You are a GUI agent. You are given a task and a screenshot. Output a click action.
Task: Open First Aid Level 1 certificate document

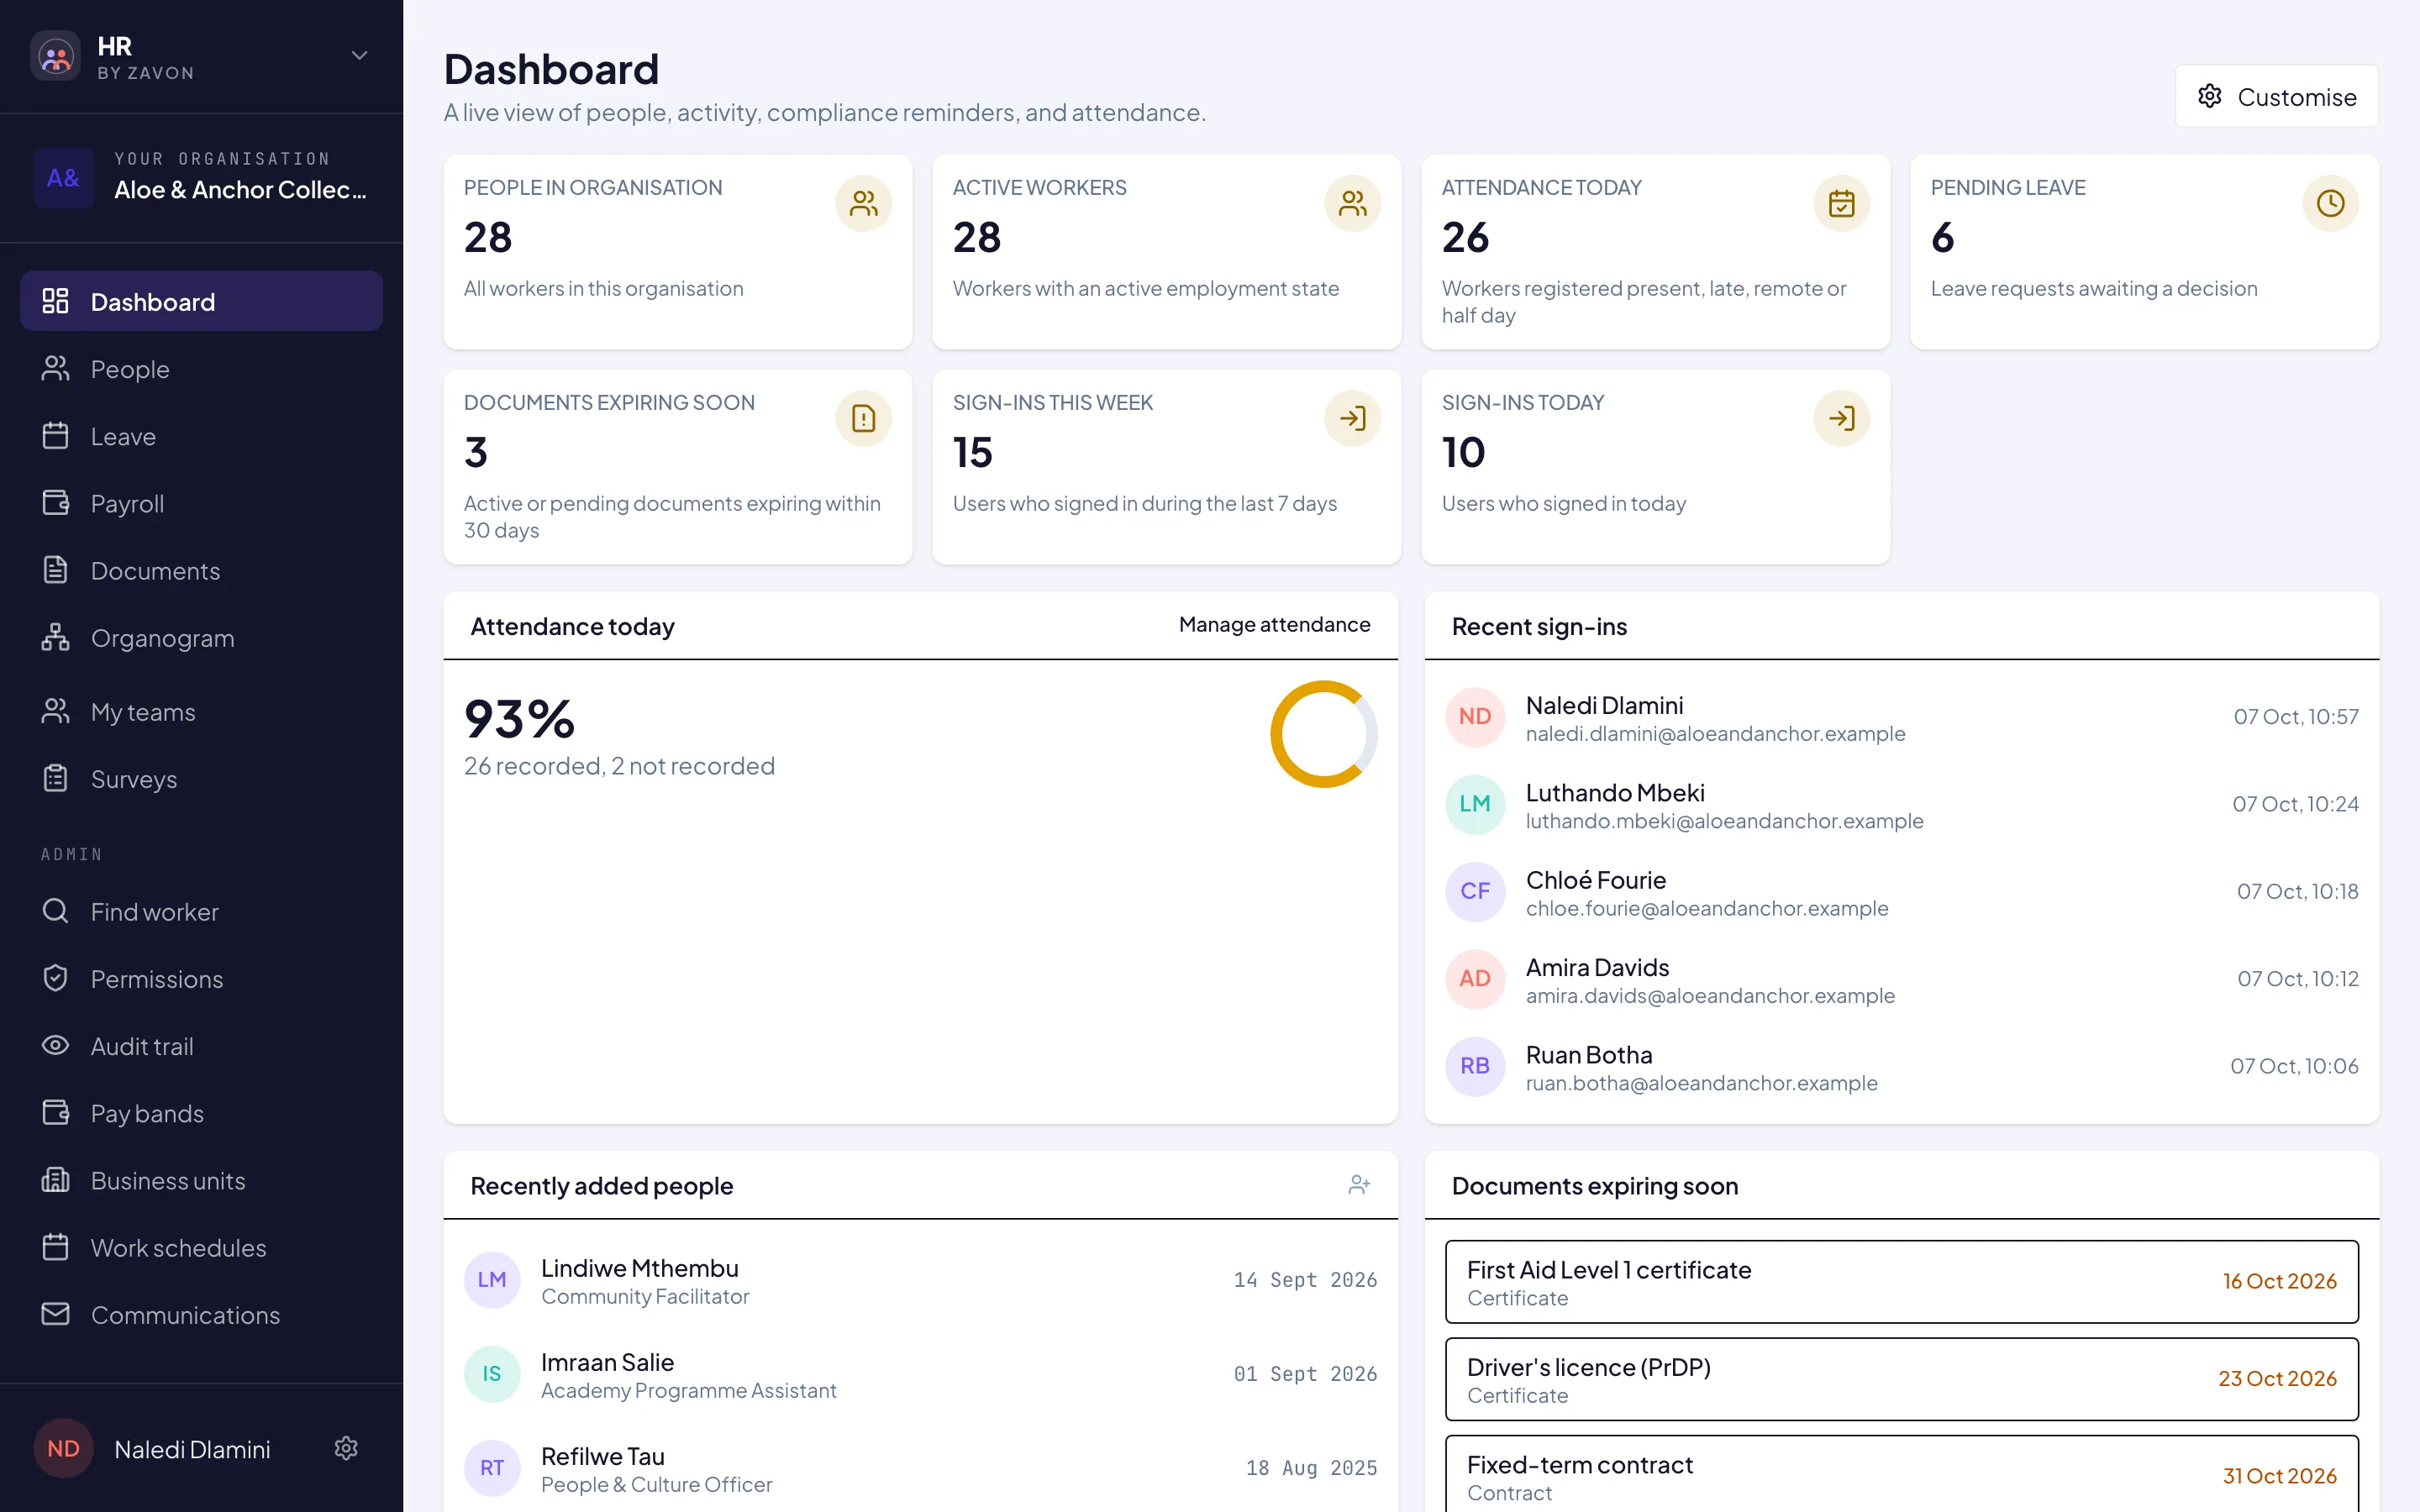[x=1901, y=1282]
